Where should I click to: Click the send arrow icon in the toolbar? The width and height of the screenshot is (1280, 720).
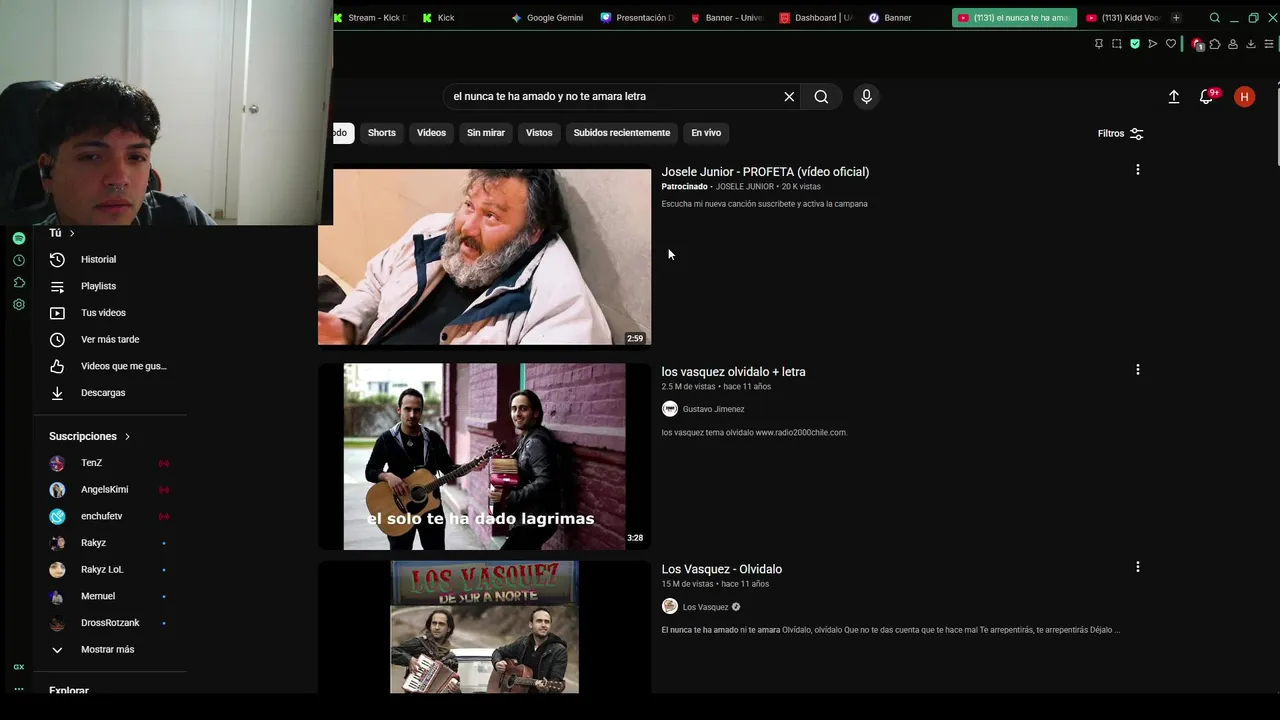click(1152, 44)
